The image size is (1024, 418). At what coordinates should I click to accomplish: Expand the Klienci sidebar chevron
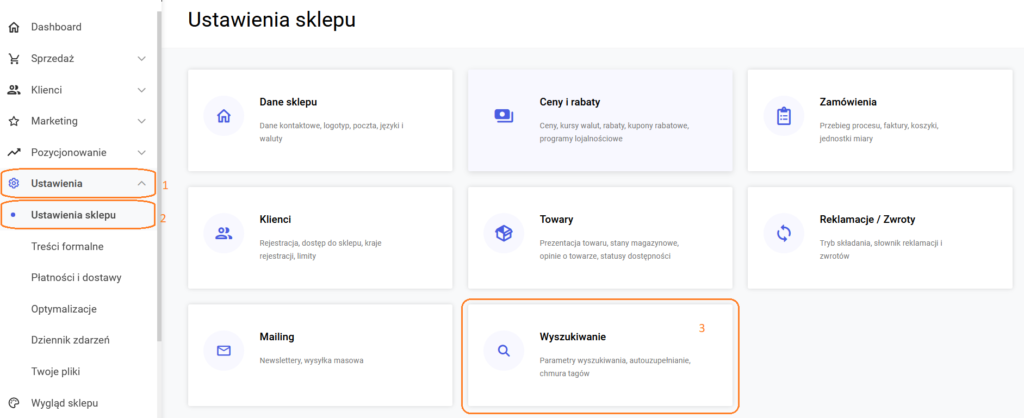click(141, 90)
